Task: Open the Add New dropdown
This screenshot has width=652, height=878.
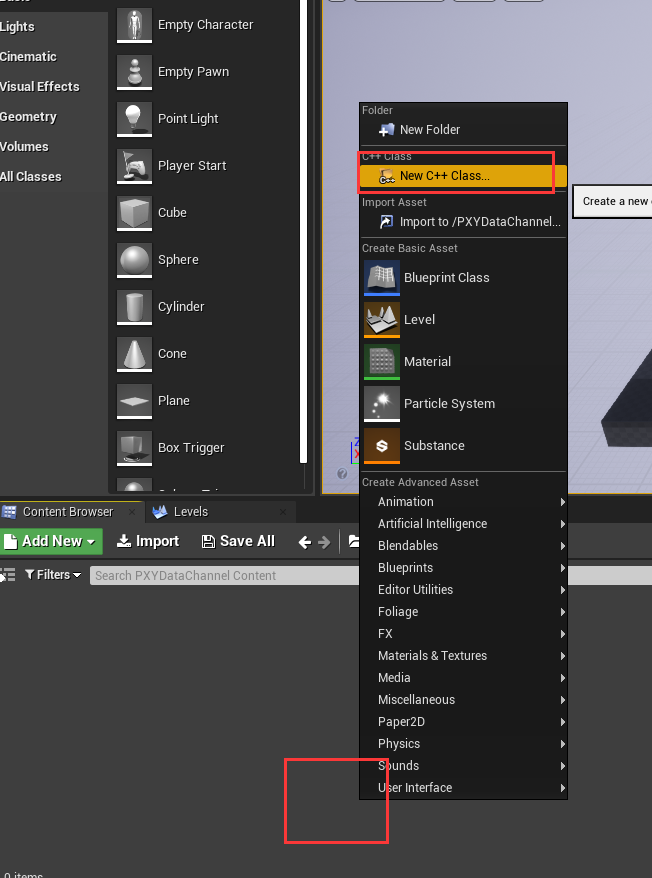Action: click(x=52, y=541)
